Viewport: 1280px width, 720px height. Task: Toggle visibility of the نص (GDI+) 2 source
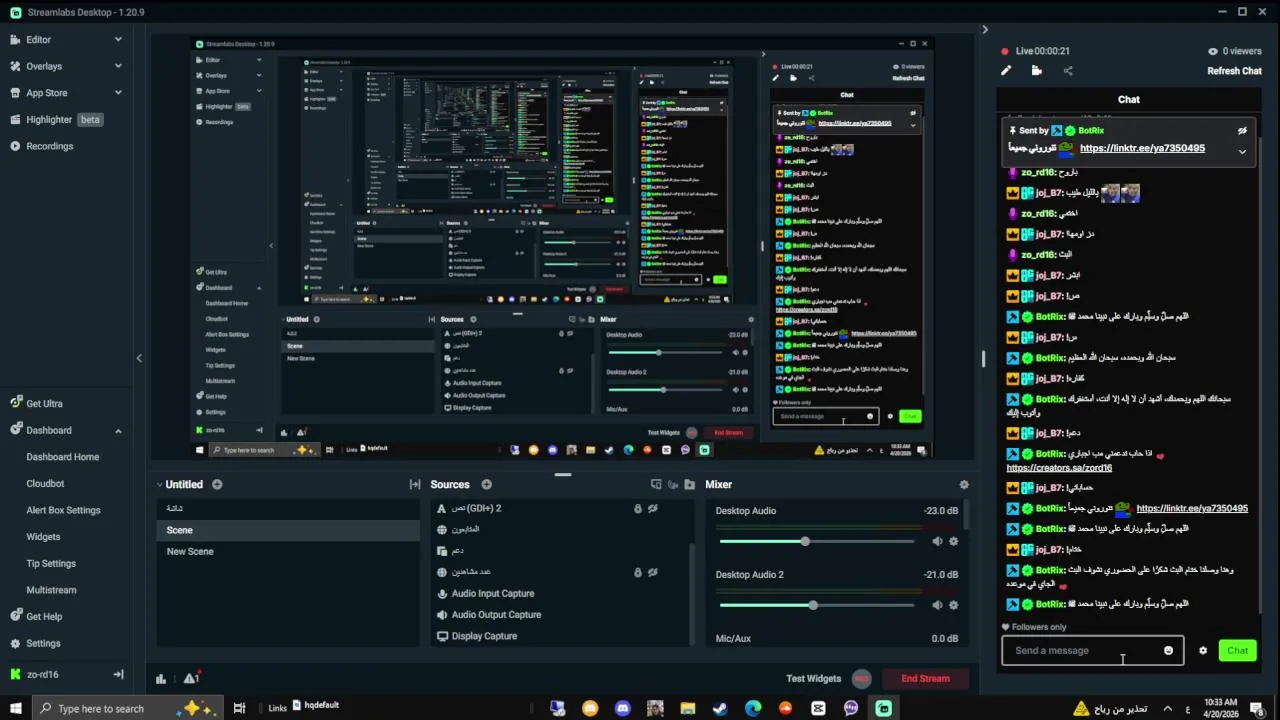pos(653,509)
